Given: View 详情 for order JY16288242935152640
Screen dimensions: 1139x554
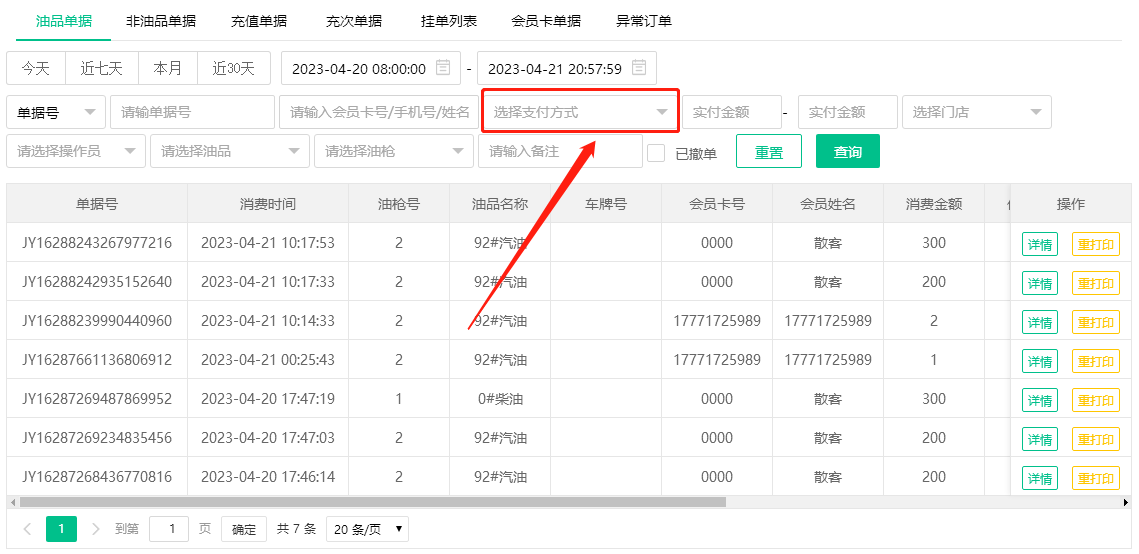Looking at the screenshot, I should point(1040,283).
